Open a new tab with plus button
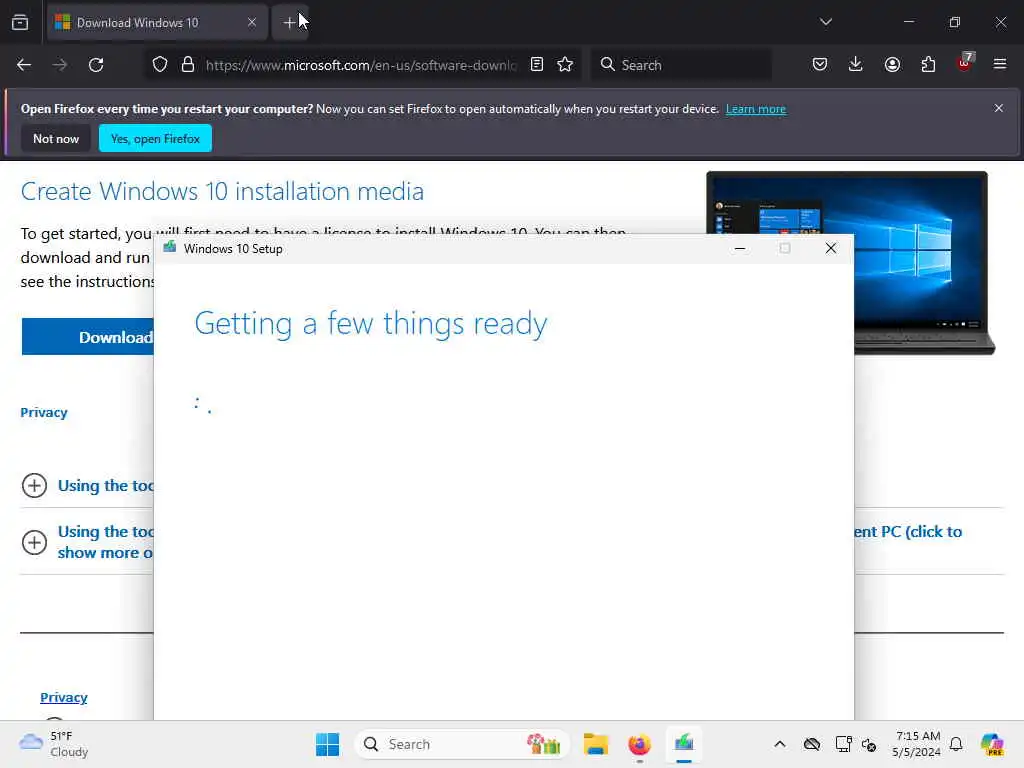Image resolution: width=1024 pixels, height=768 pixels. (x=289, y=22)
